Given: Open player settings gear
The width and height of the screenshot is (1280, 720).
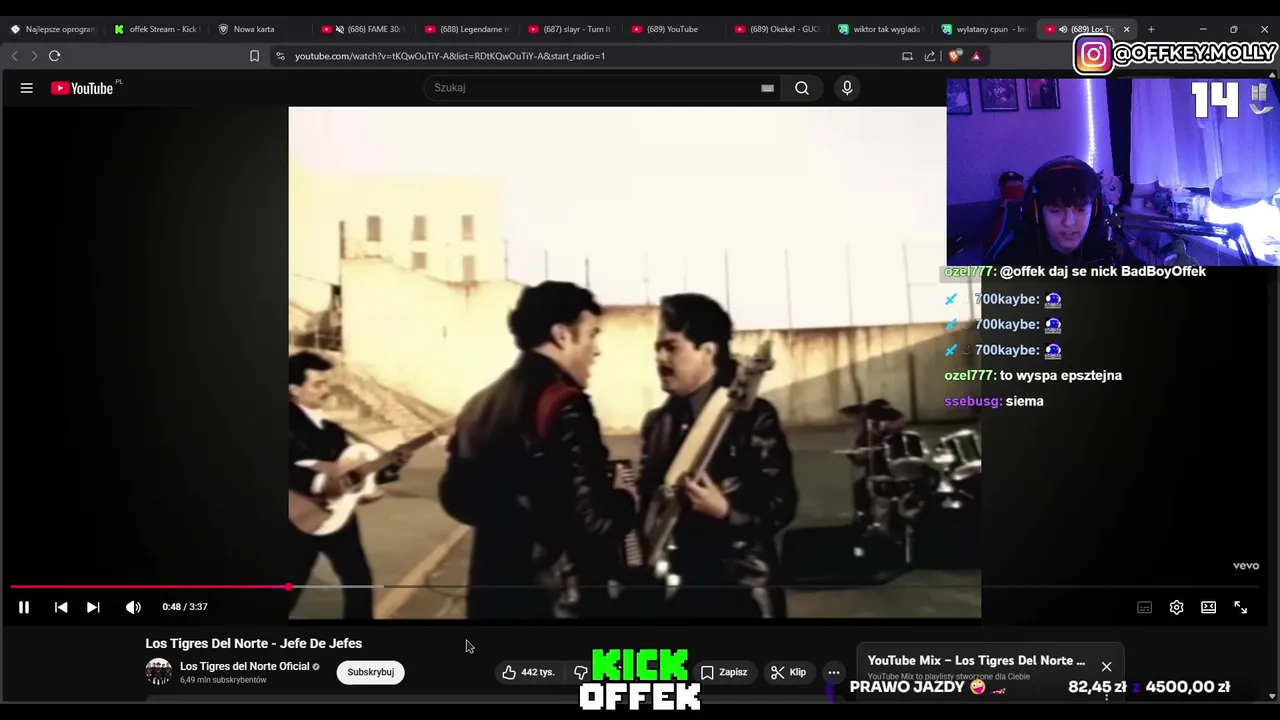Looking at the screenshot, I should (1177, 607).
